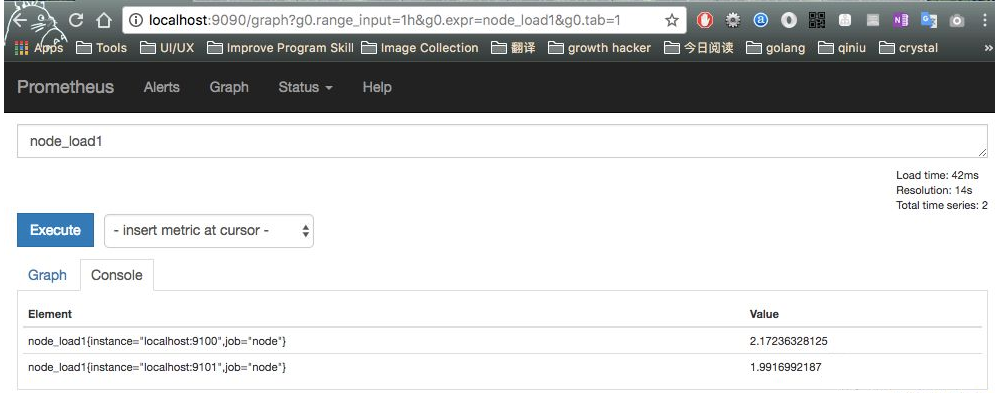This screenshot has width=995, height=393.
Task: Click the Element column header
Action: pos(50,314)
